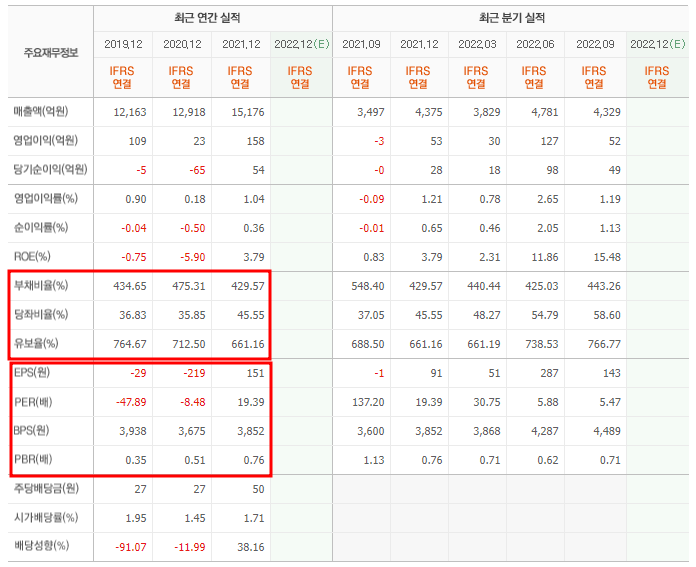Viewport: 696px width, 567px height.
Task: Click the 434.65 debt ratio value
Action: (x=130, y=286)
